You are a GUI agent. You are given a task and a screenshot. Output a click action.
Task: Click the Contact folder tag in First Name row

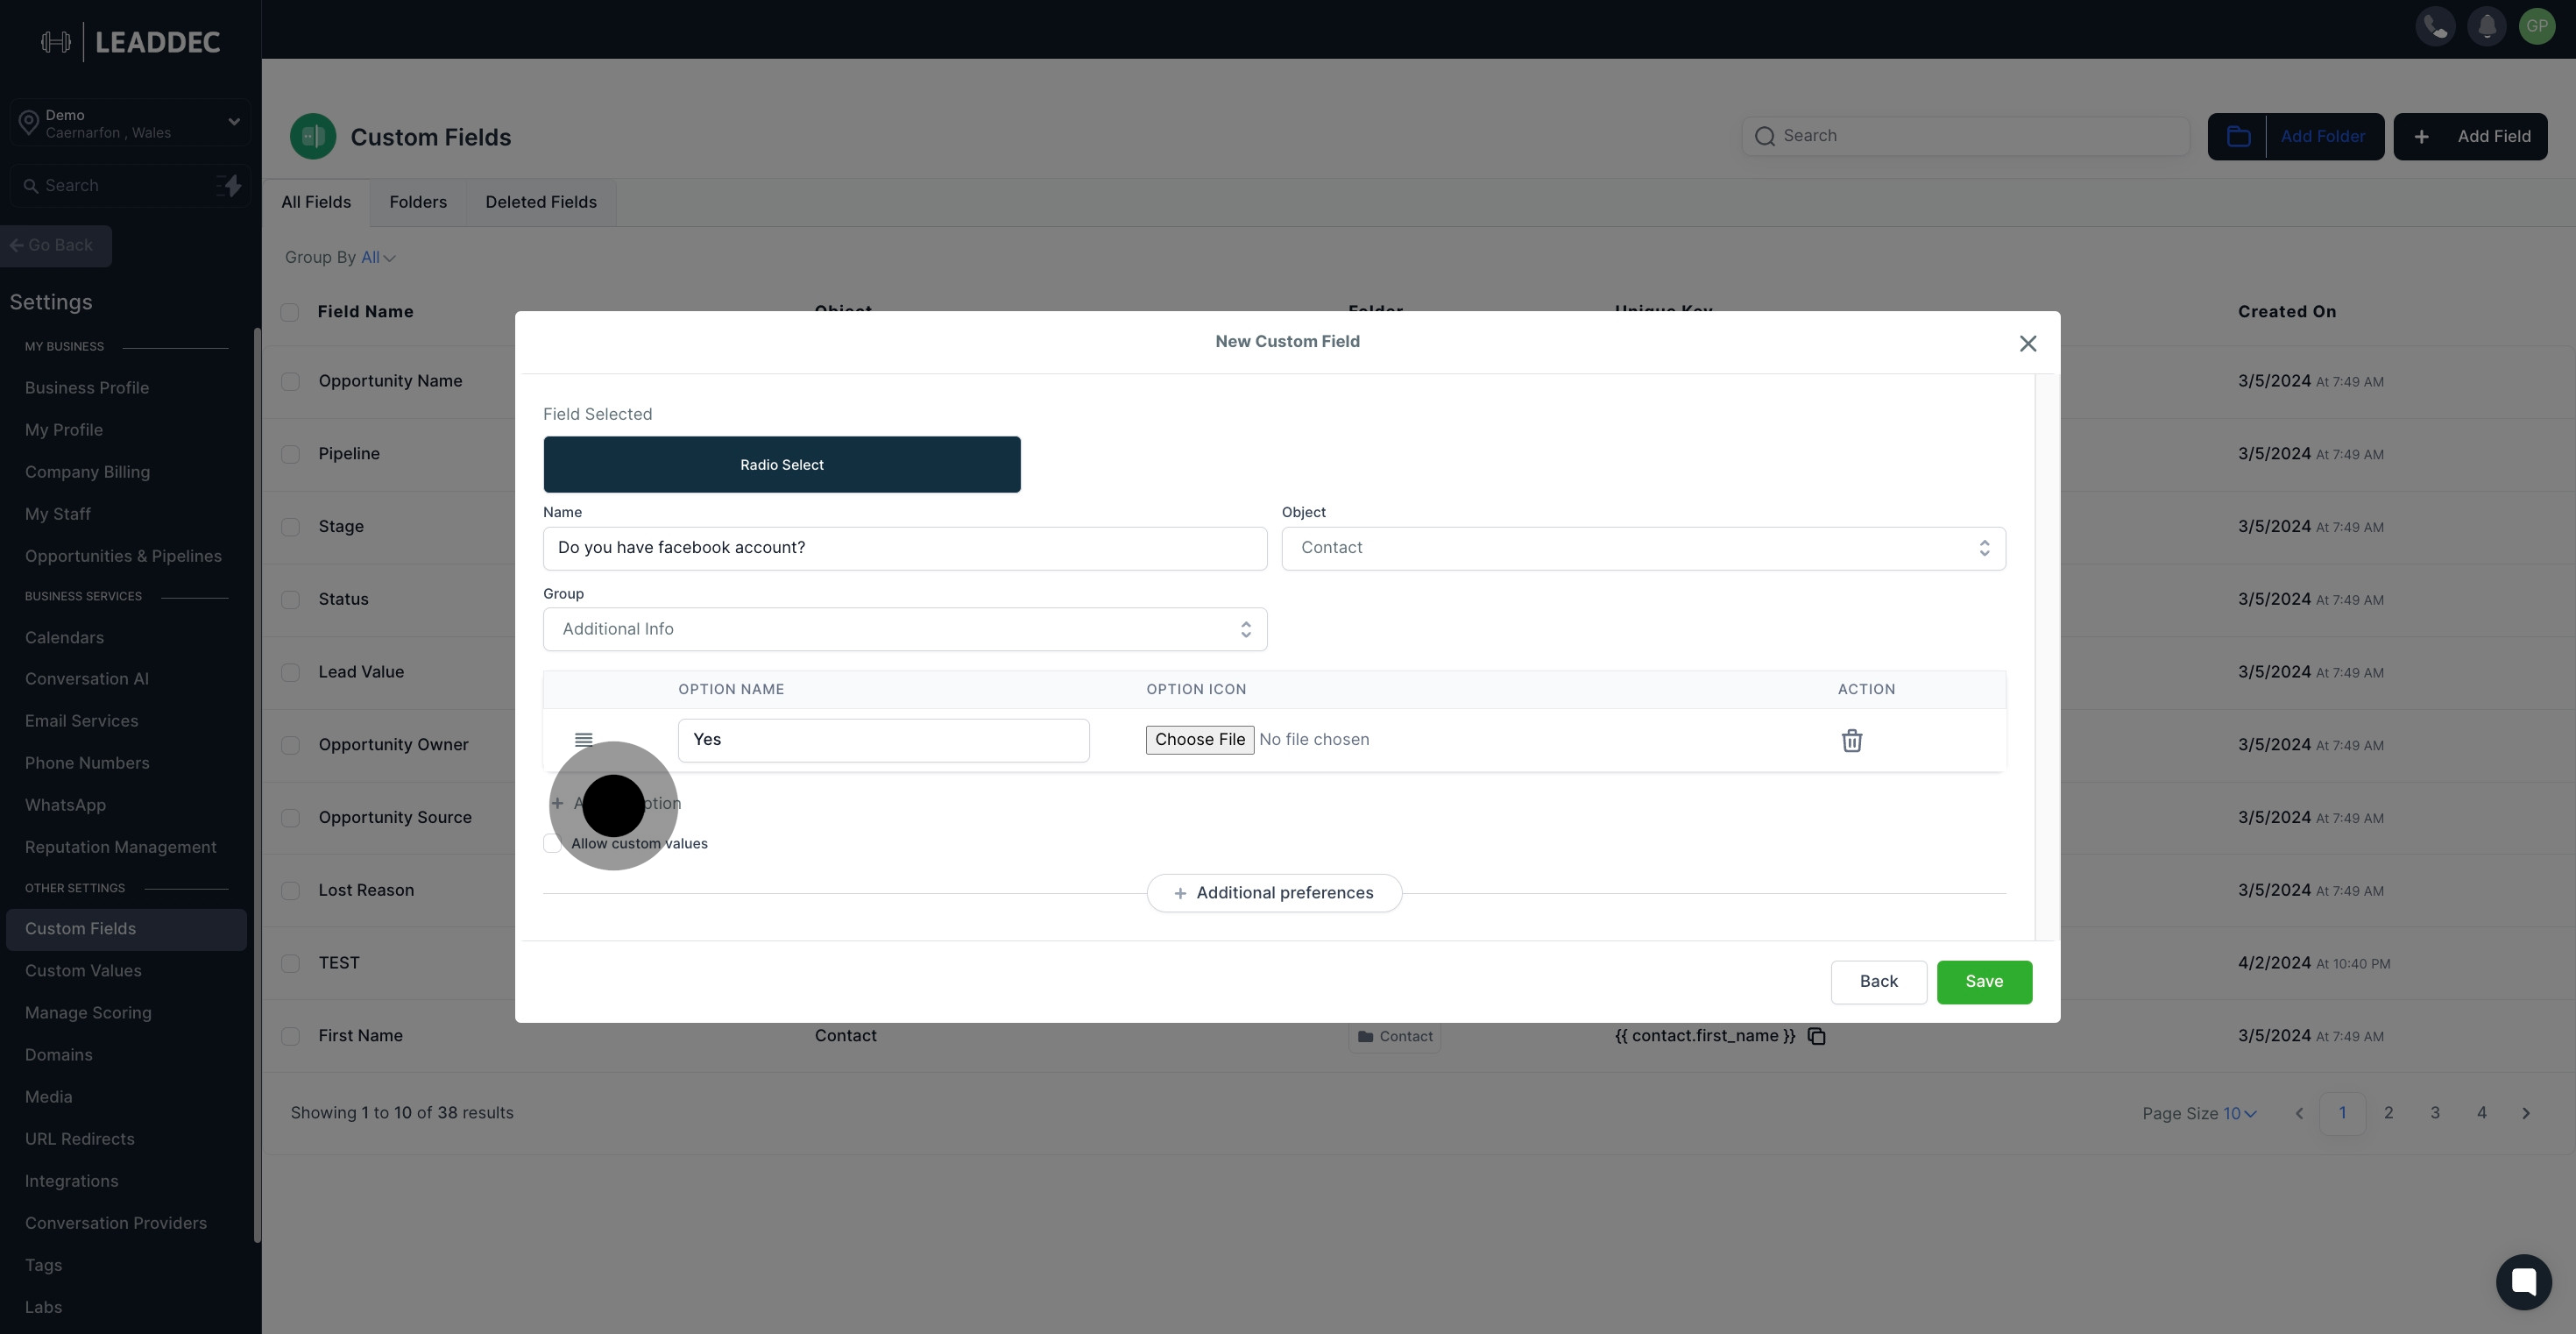pyautogui.click(x=1395, y=1037)
